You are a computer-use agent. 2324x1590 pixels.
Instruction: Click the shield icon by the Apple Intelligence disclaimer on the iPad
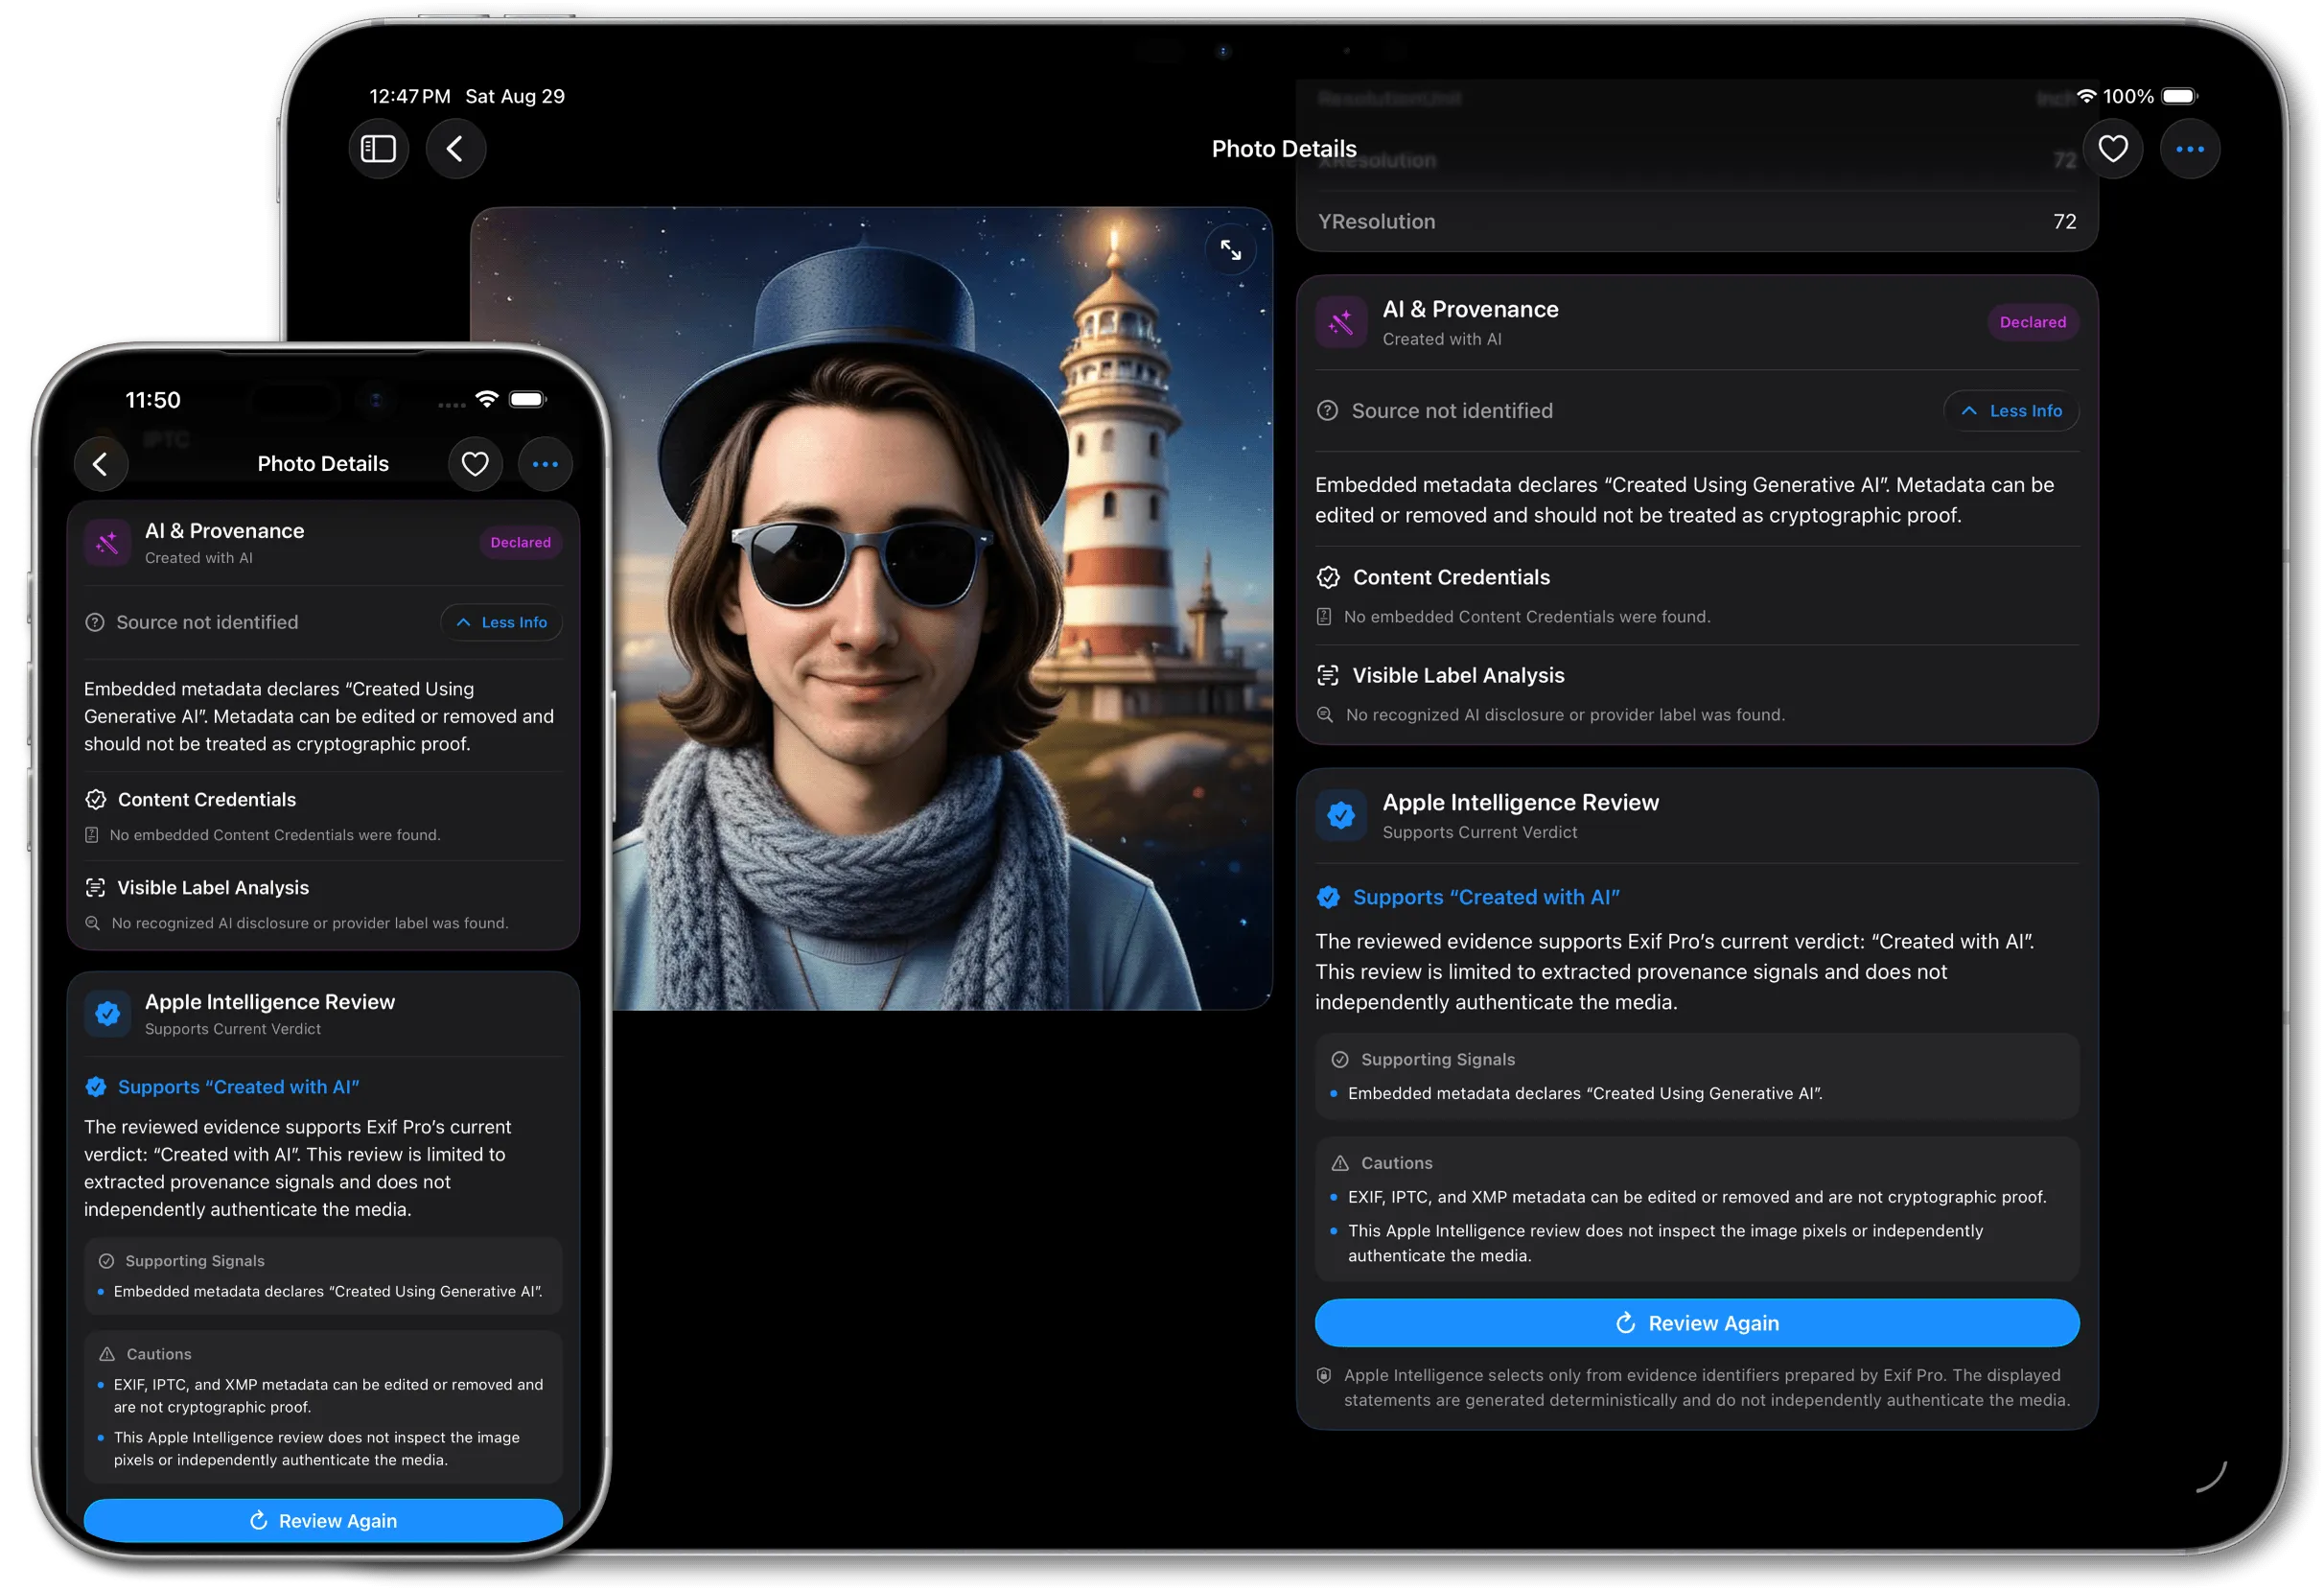1324,1375
